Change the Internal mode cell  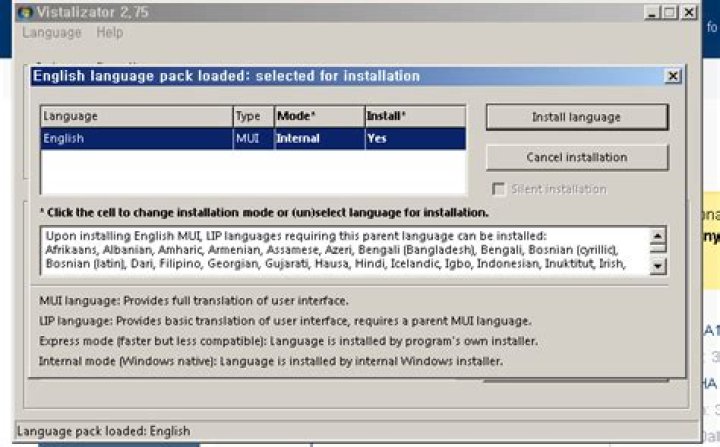point(320,138)
